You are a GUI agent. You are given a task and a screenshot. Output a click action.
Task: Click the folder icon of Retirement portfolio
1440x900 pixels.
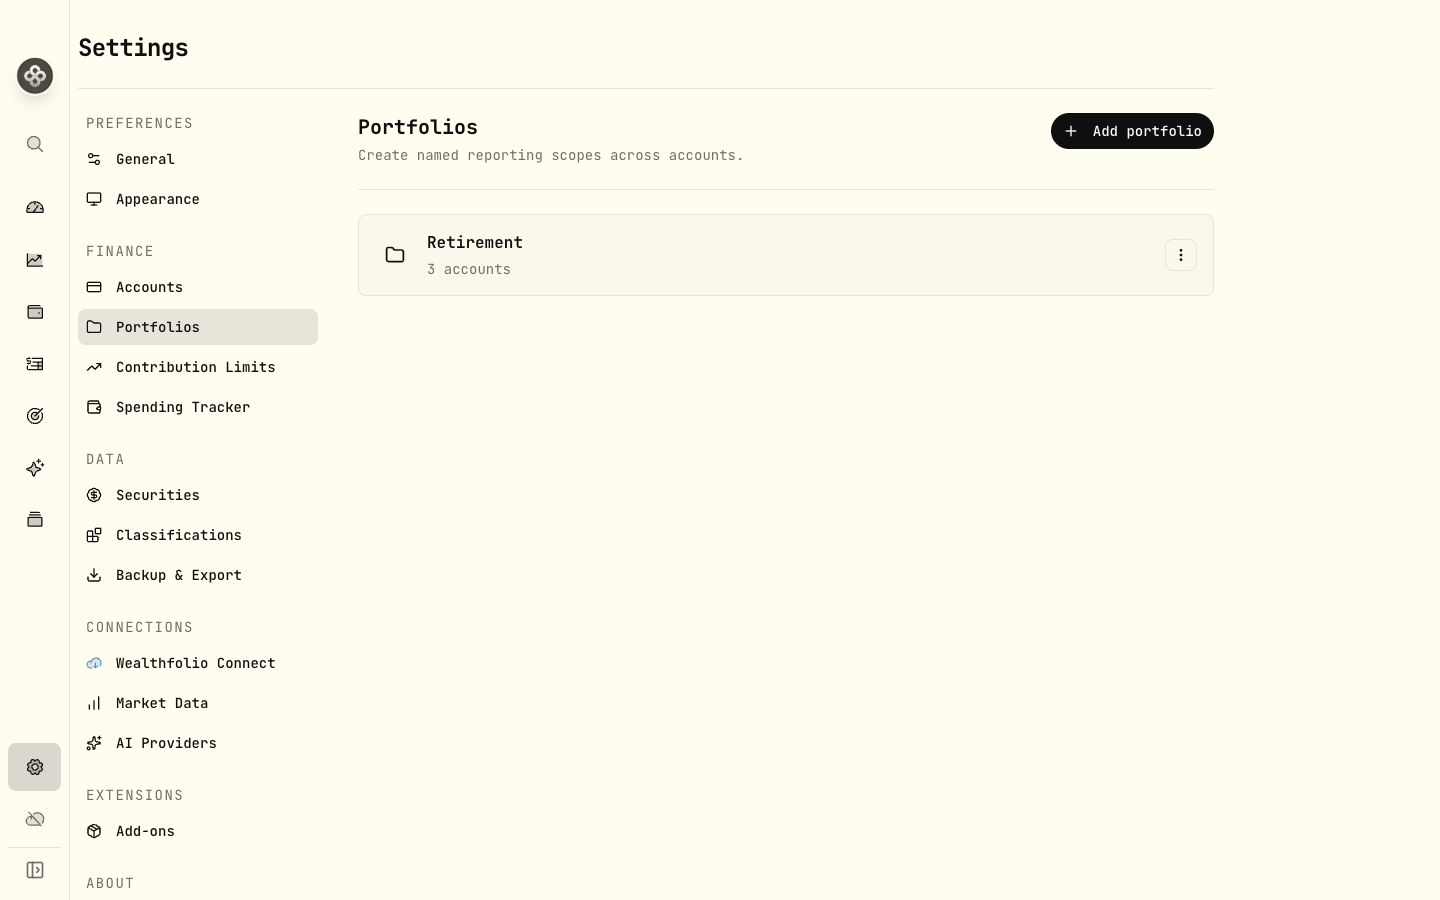coord(395,255)
